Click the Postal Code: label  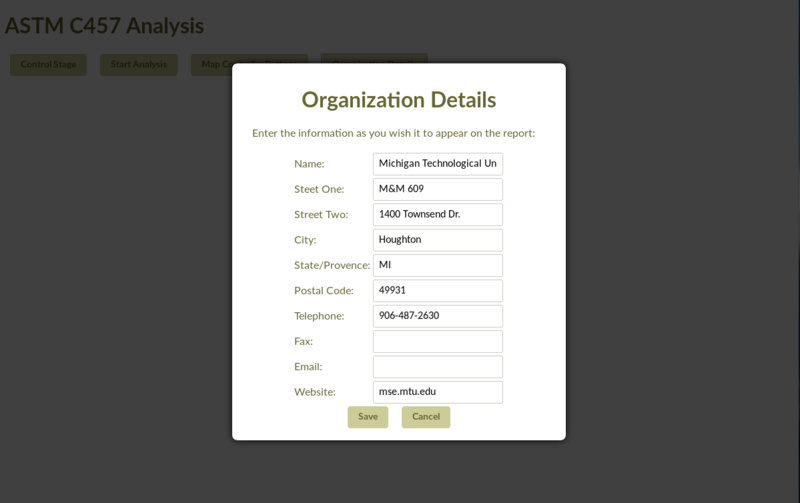pyautogui.click(x=324, y=291)
